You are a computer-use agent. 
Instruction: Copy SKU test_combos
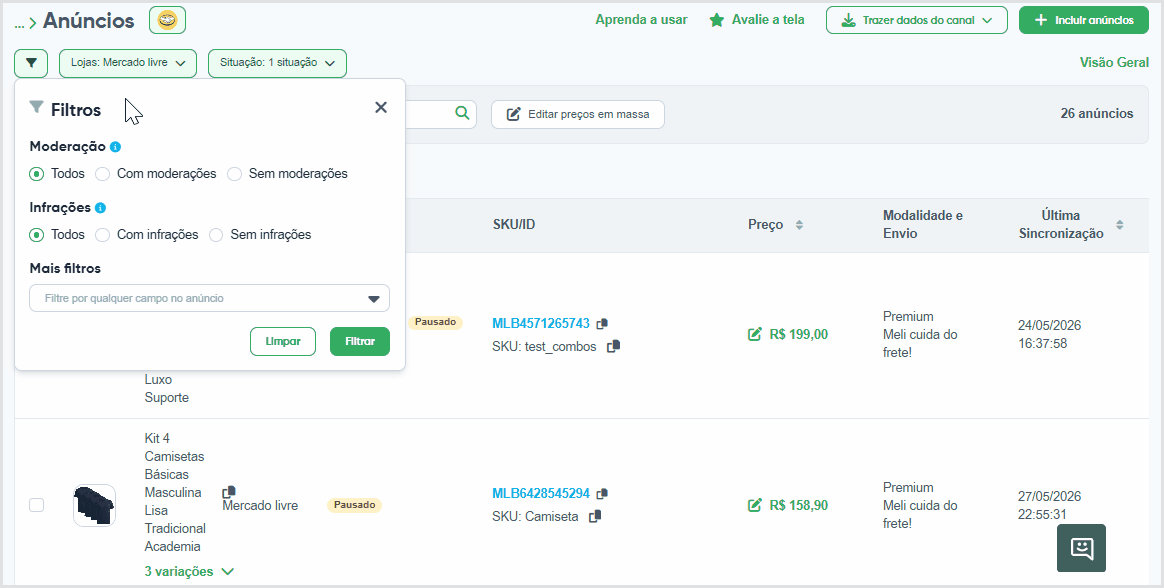click(613, 347)
